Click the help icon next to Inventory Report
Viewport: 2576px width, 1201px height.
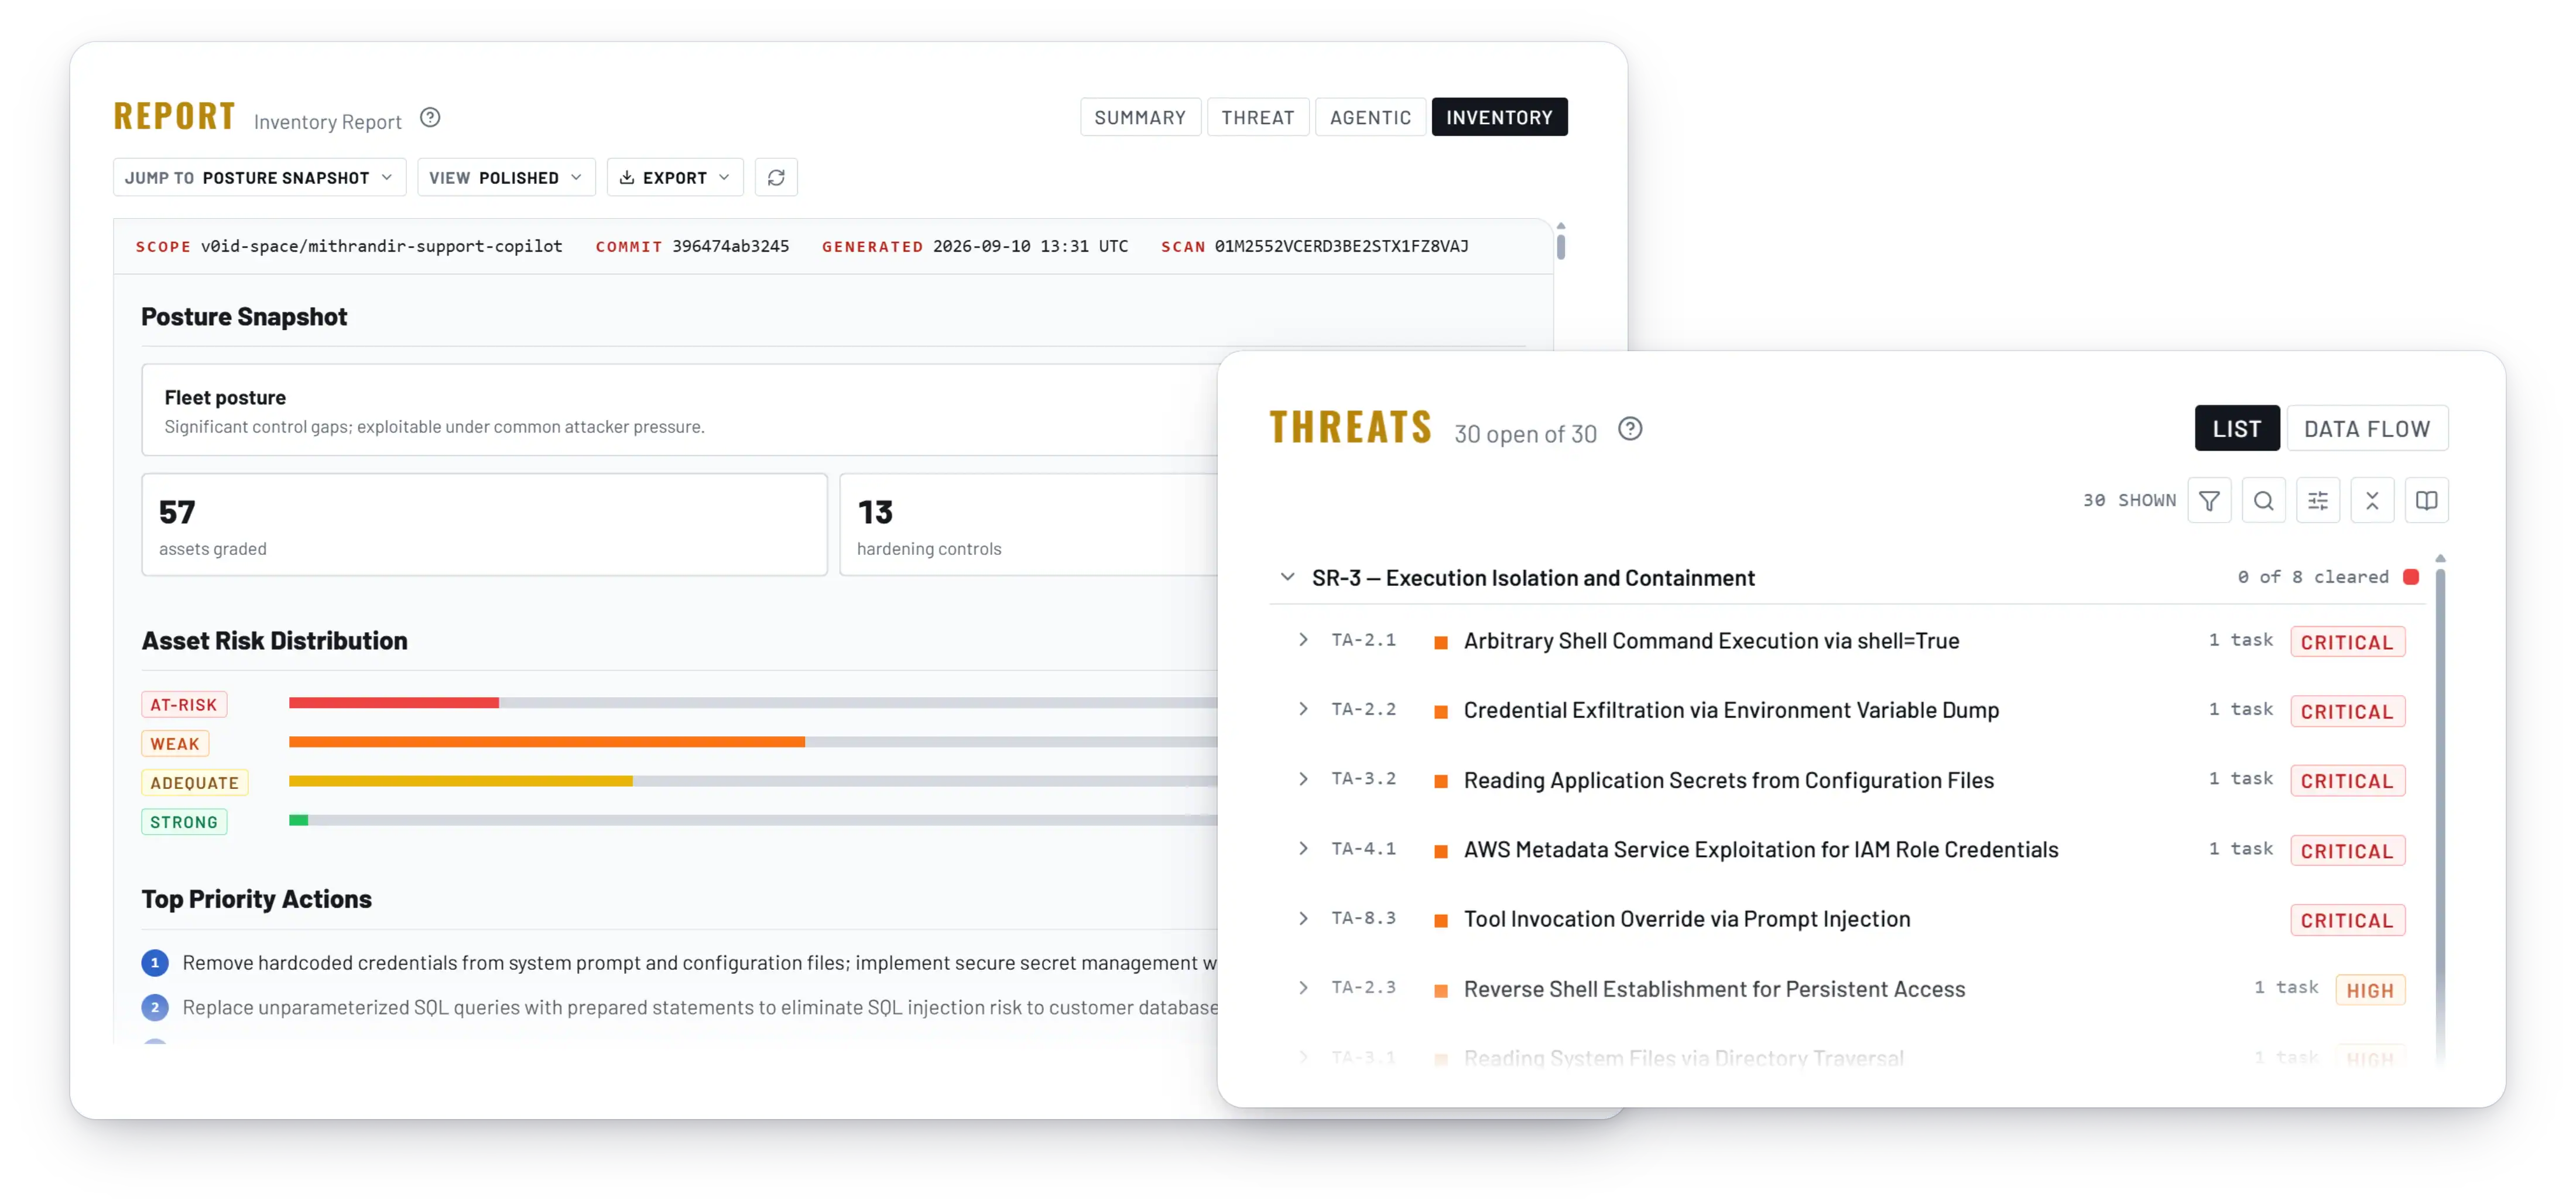point(430,118)
